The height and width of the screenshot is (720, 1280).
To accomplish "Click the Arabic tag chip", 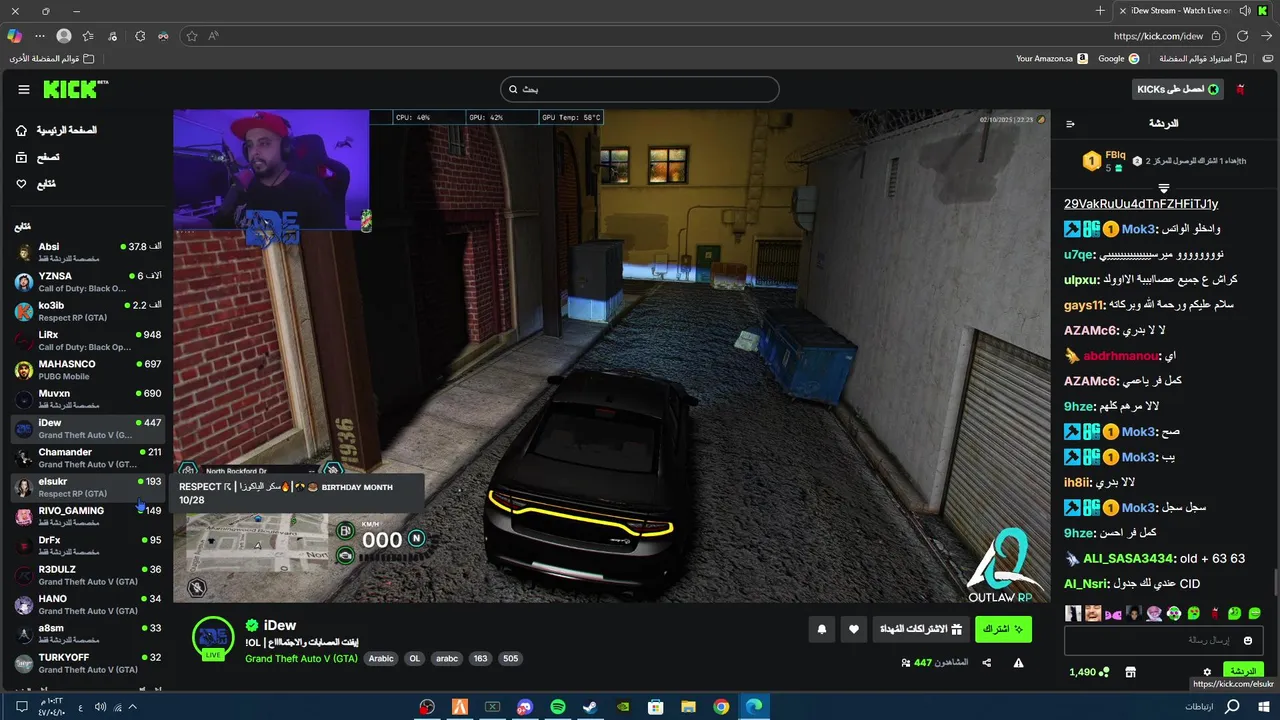I will 381,659.
